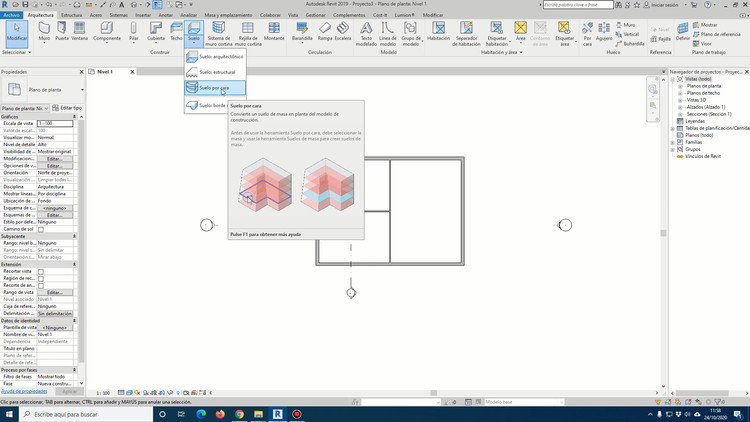Image resolution: width=750 pixels, height=422 pixels.
Task: Select the Puerta door tool
Action: tap(62, 32)
